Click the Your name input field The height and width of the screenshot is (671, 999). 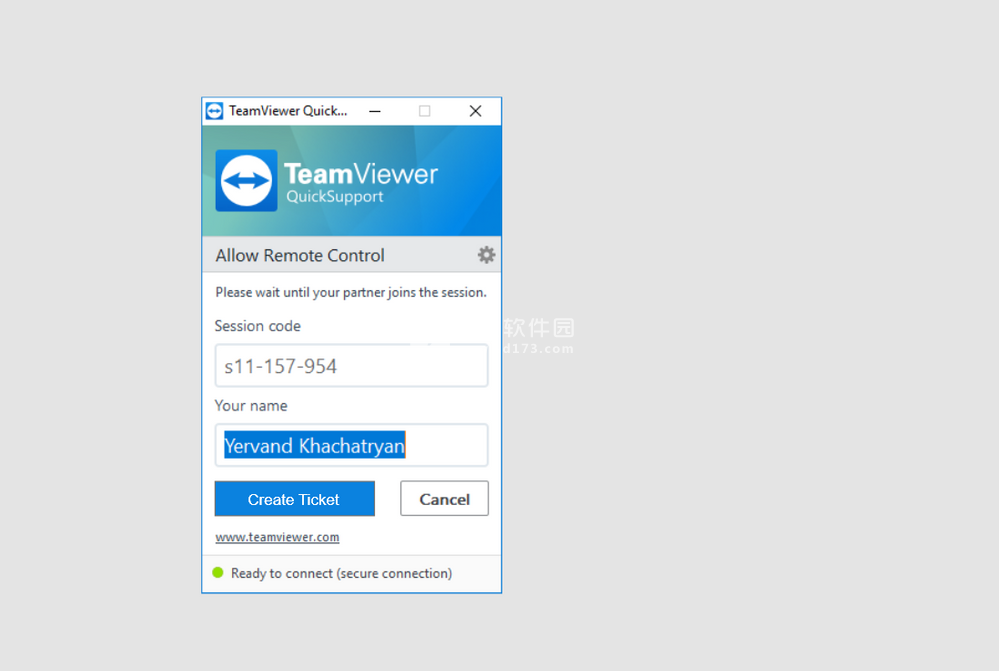(352, 445)
